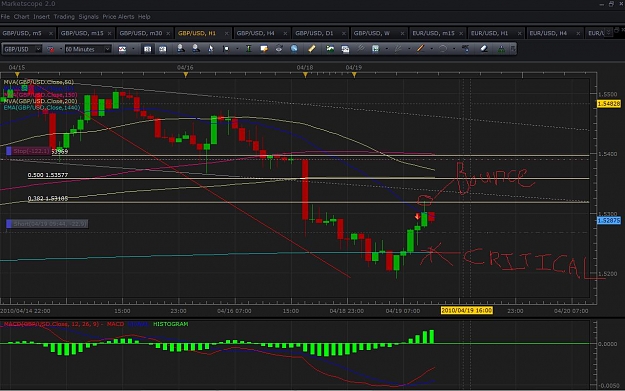Open the Price Alerts menu
This screenshot has height=391, width=625.
pos(118,17)
